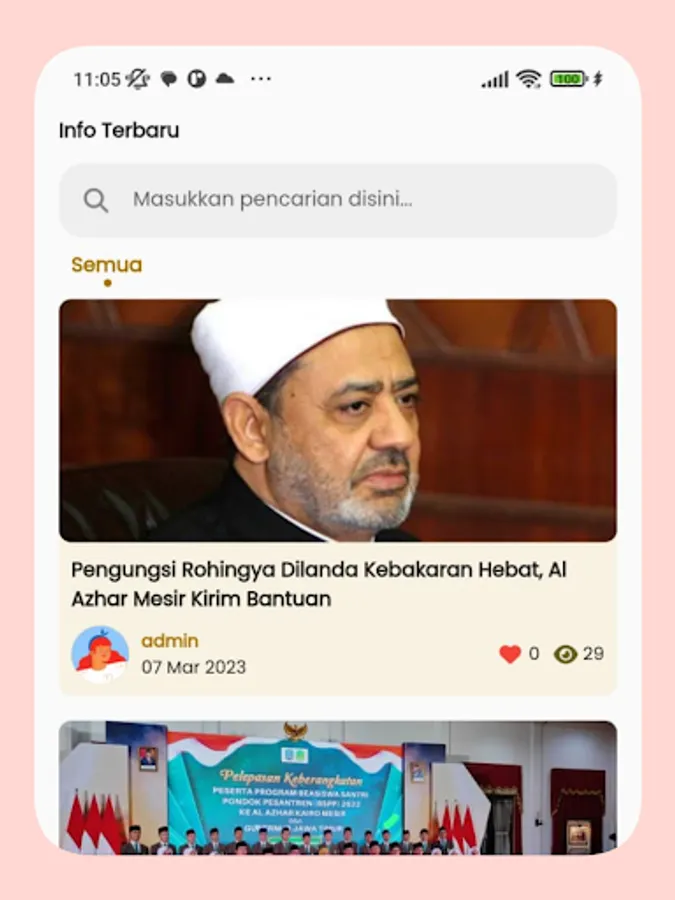Open the Pelepasan Keberangkatan article image
The width and height of the screenshot is (675, 900).
338,788
